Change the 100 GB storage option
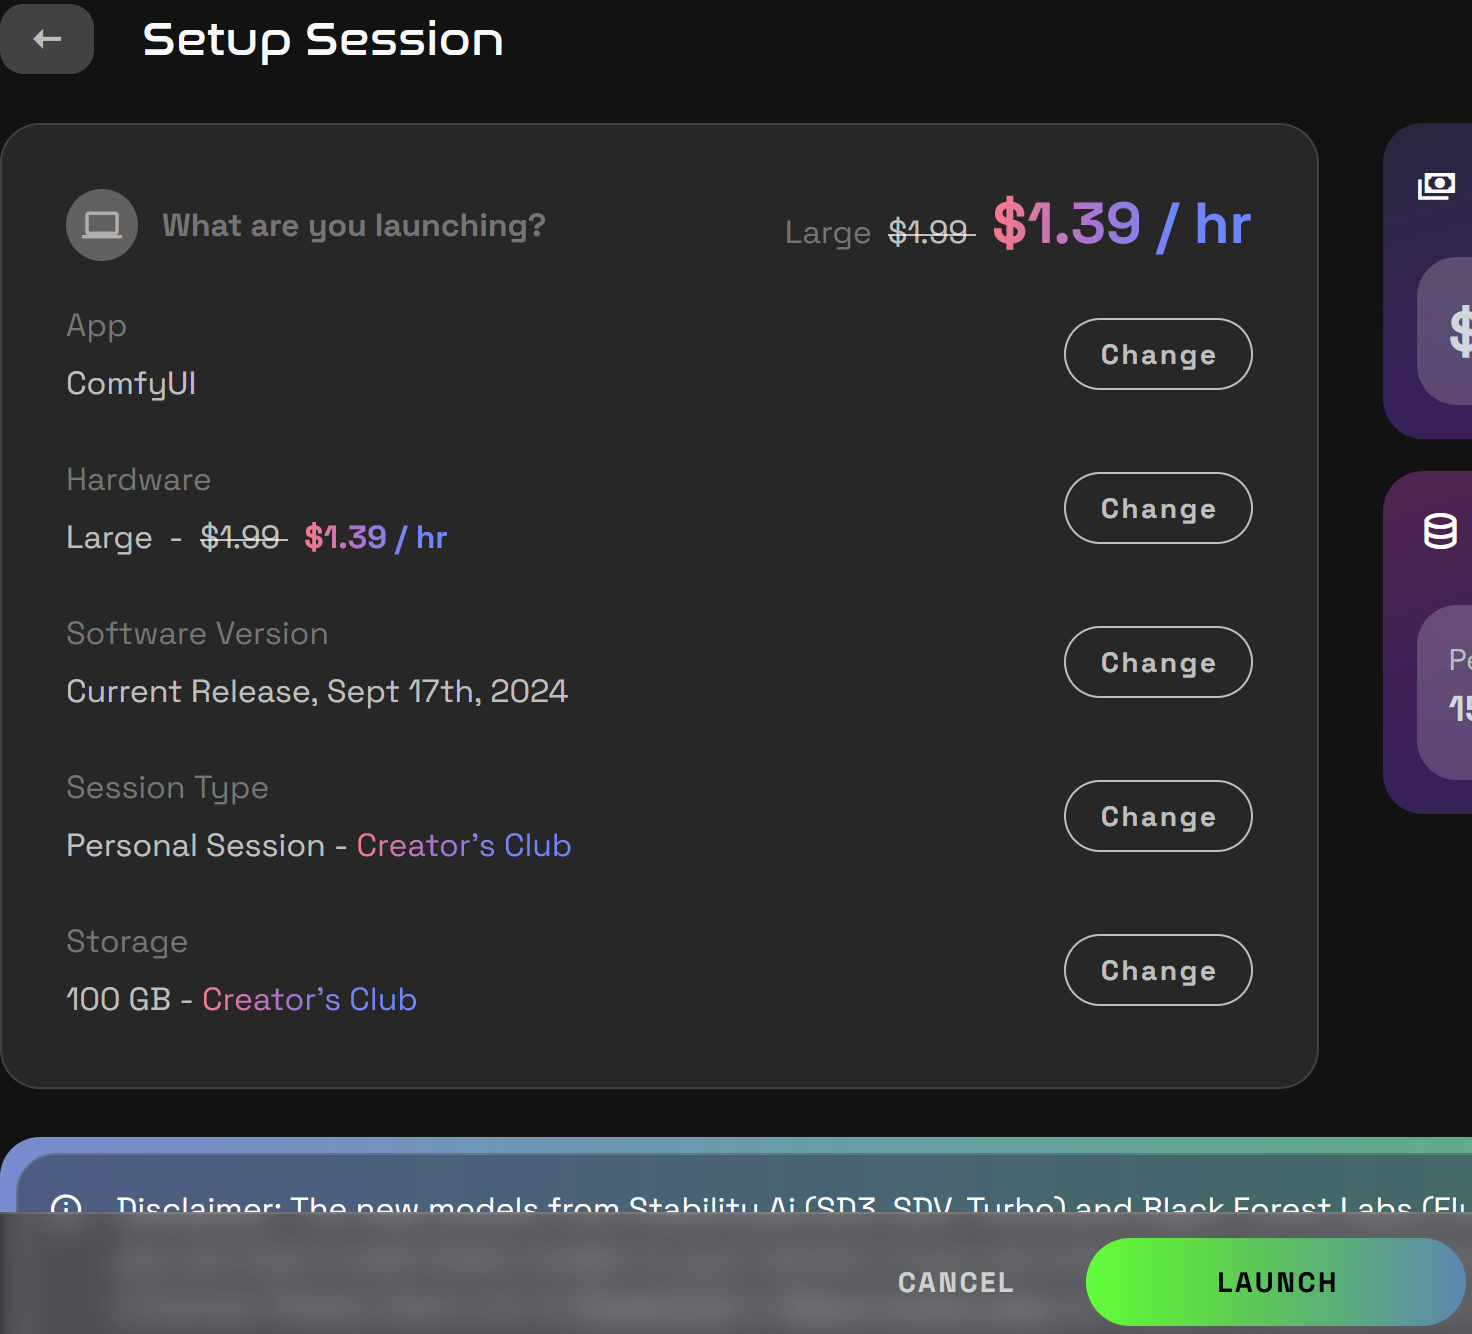Image resolution: width=1472 pixels, height=1334 pixels. point(1157,970)
